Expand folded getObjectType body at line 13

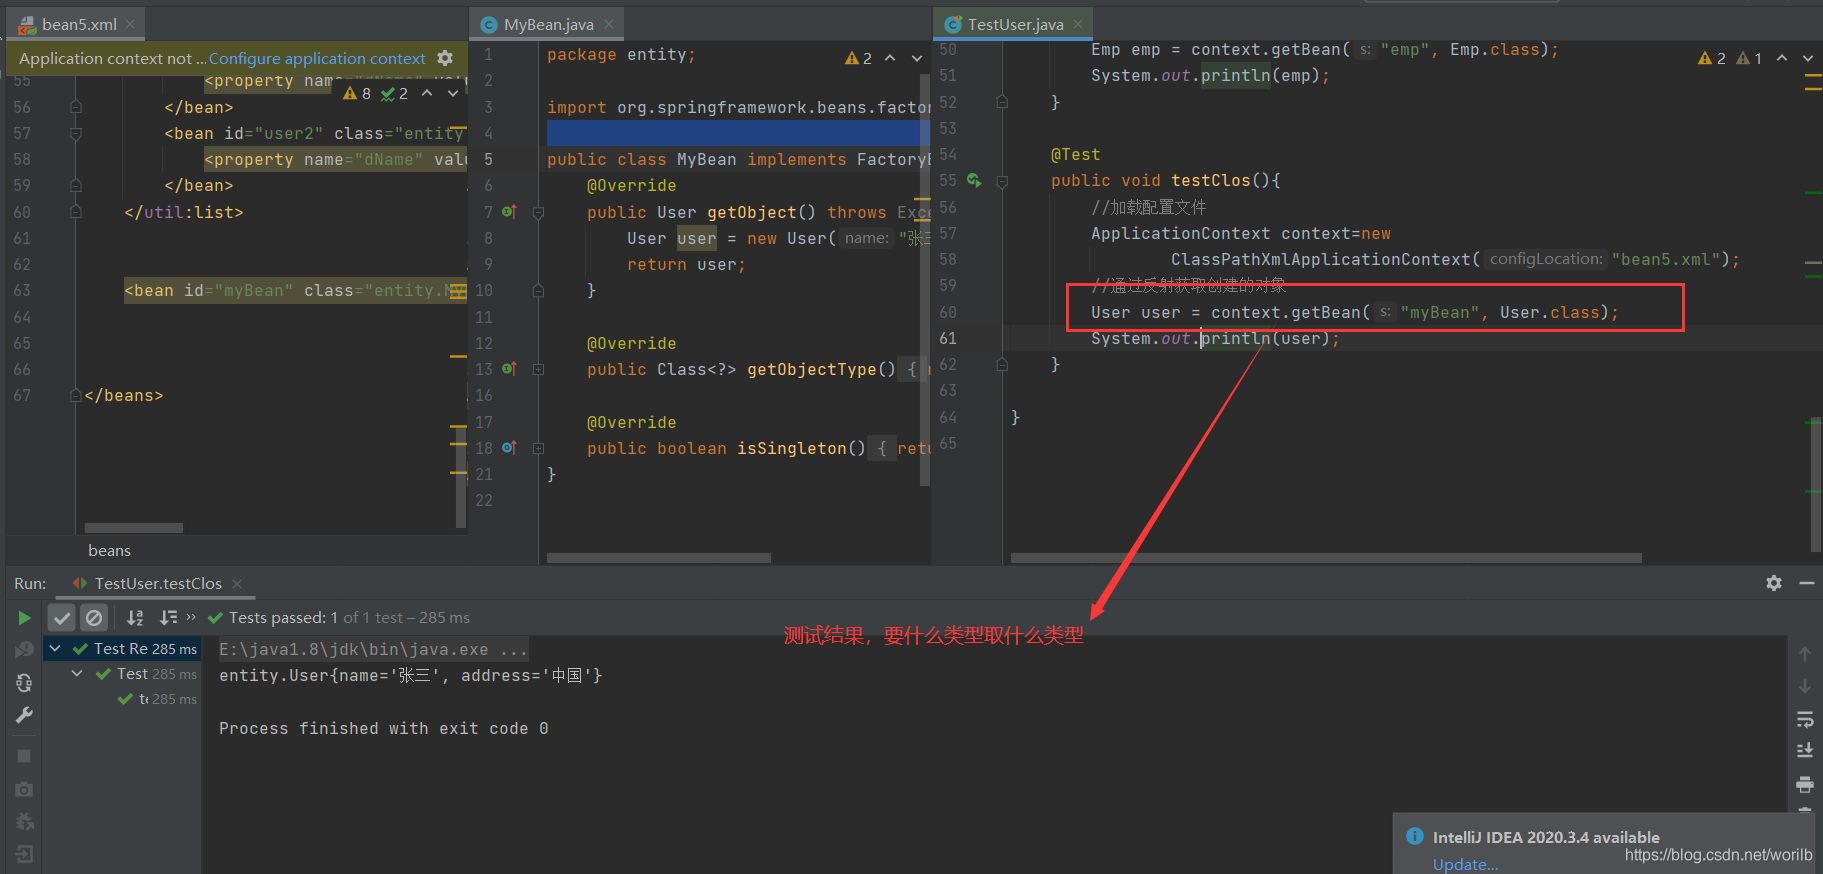click(x=538, y=369)
